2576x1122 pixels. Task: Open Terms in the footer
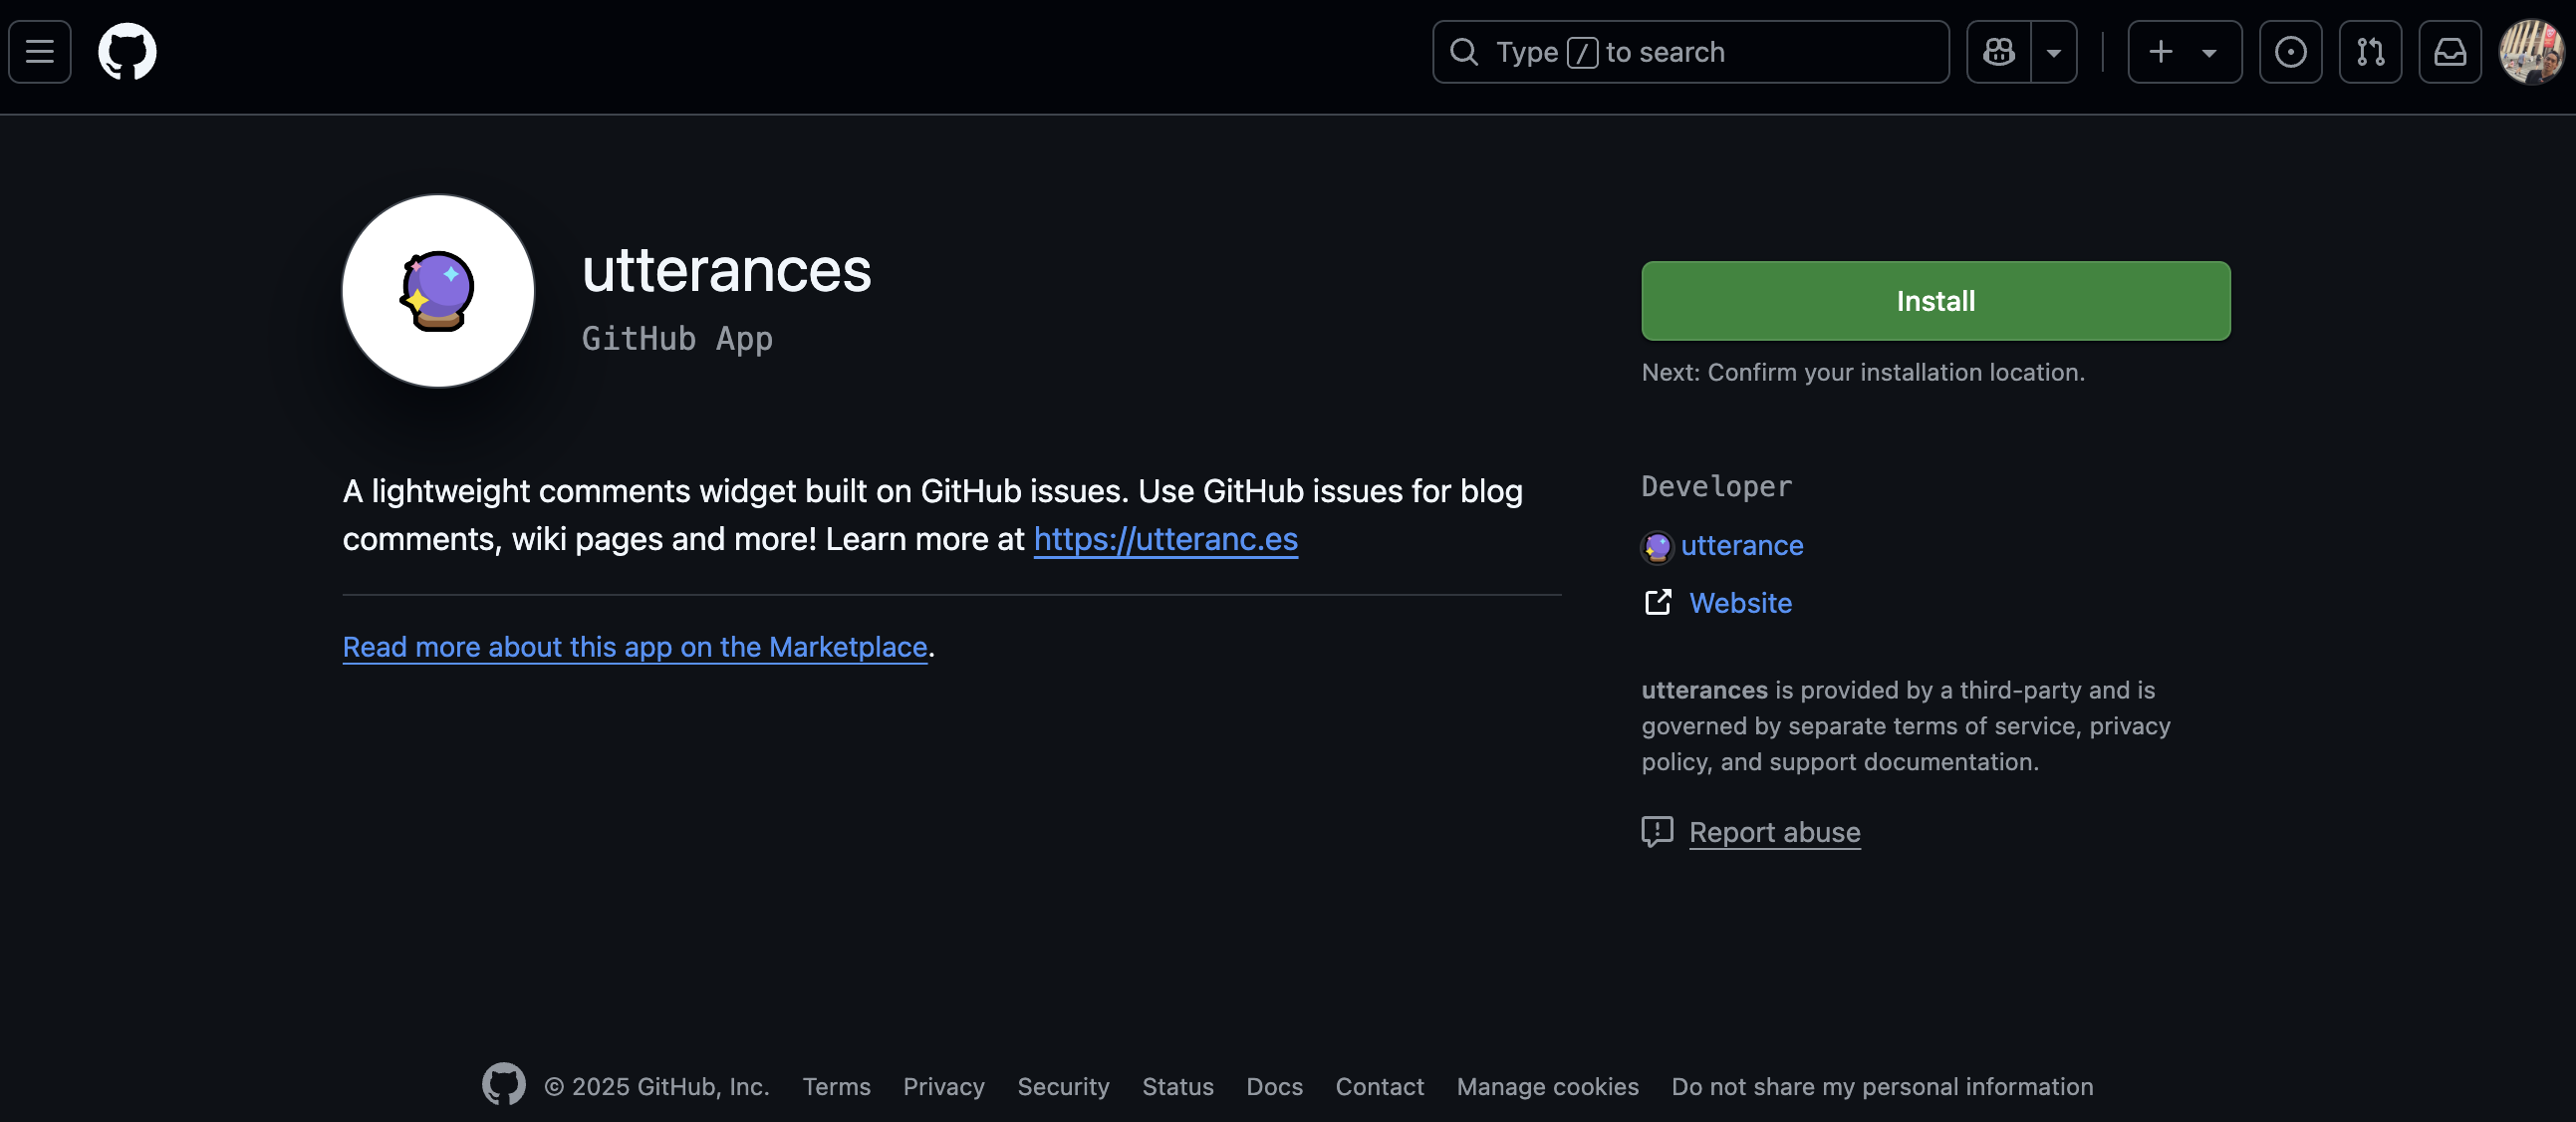[x=836, y=1086]
